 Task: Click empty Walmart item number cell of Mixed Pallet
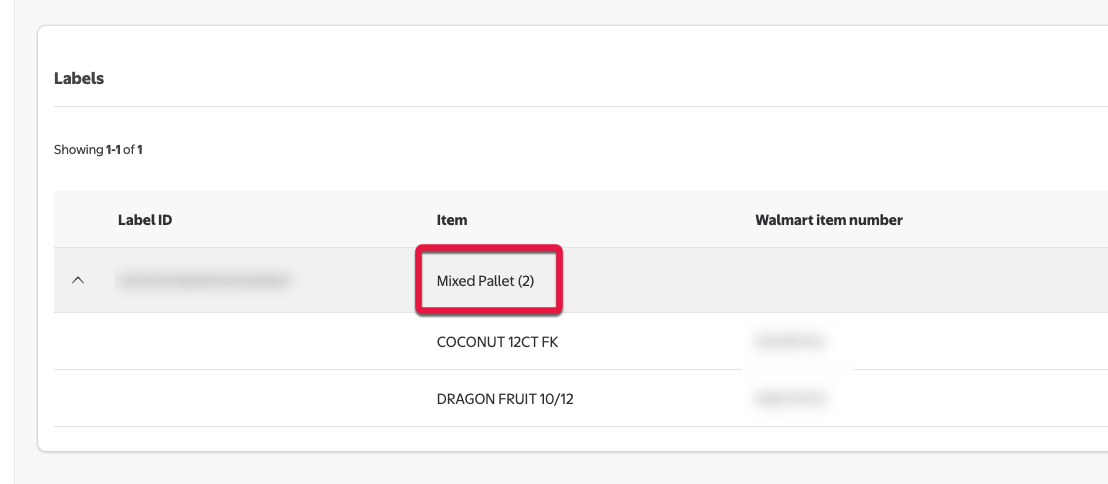click(x=900, y=281)
